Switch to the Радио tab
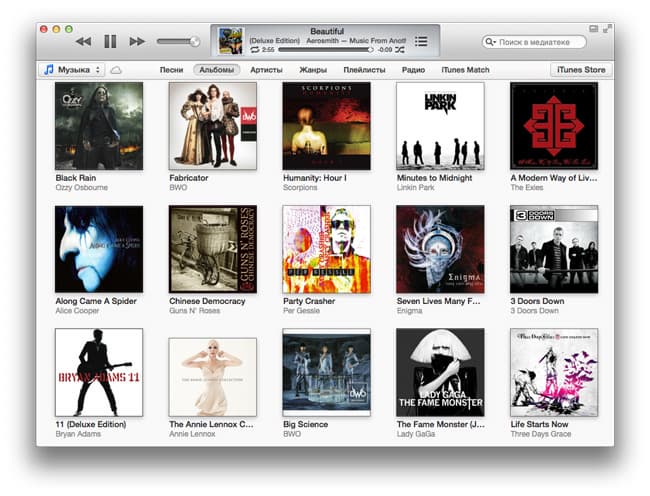This screenshot has width=650, height=496. point(413,70)
